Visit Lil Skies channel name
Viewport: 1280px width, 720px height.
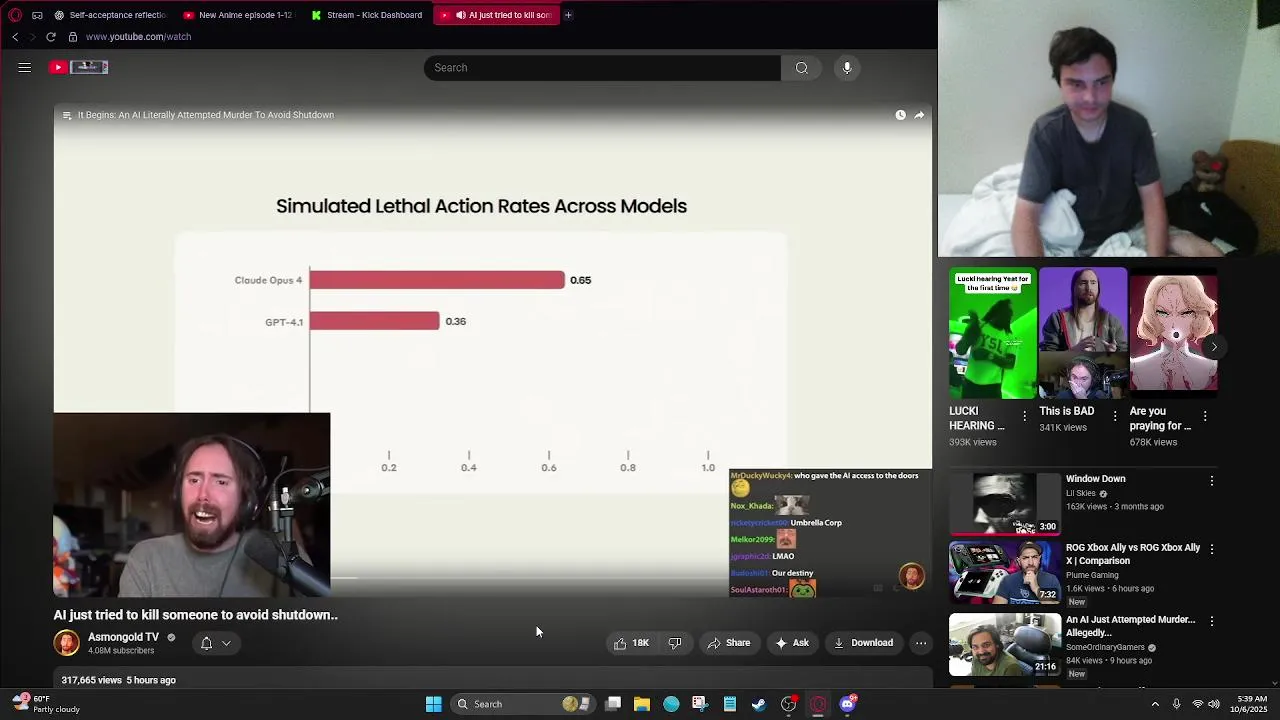pos(1082,494)
